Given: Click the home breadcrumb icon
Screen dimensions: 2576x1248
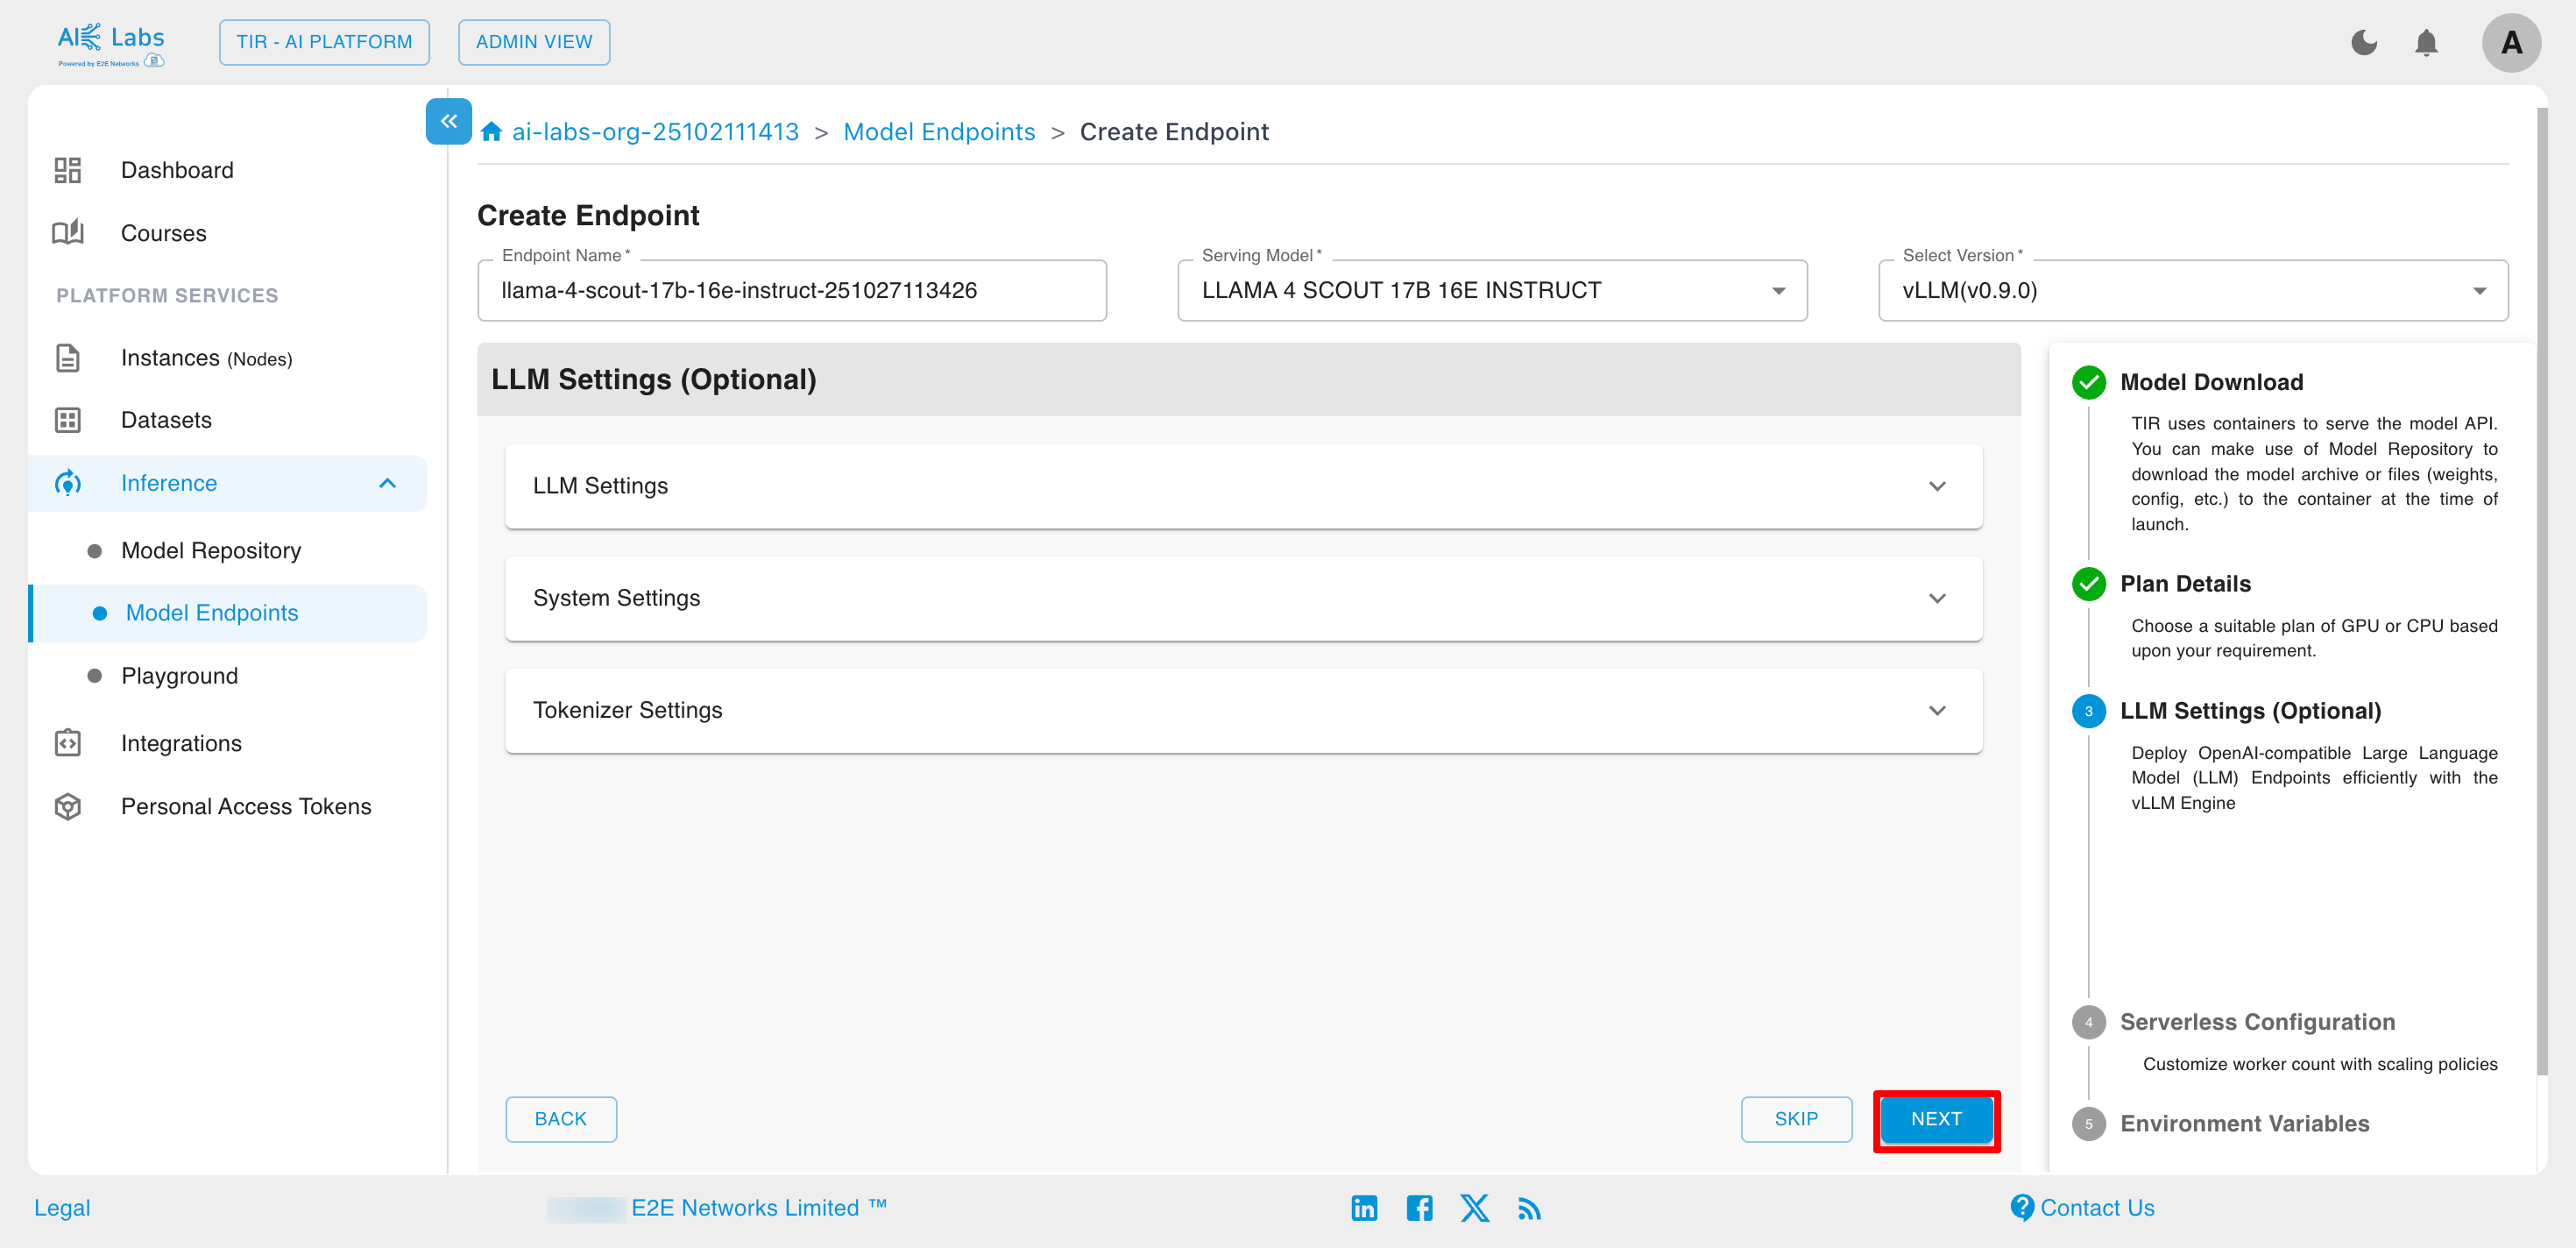Looking at the screenshot, I should [x=491, y=132].
